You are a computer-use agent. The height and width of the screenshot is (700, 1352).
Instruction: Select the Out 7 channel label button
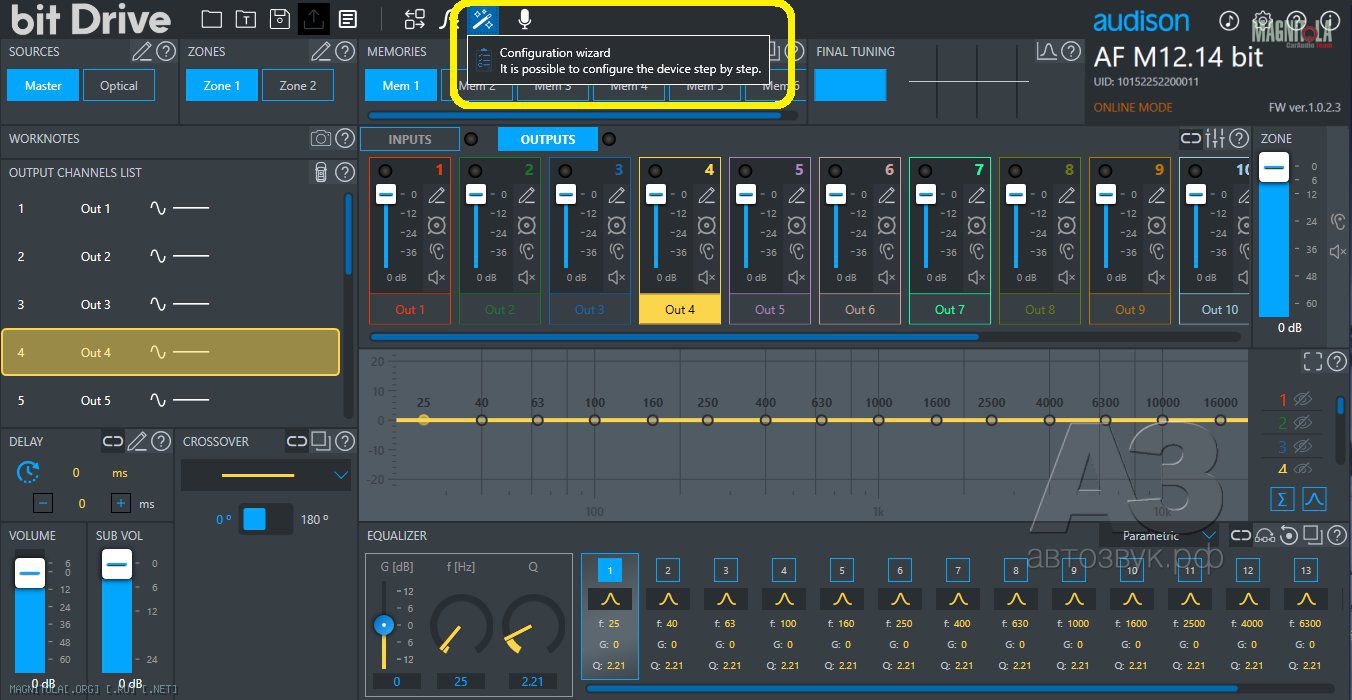pyautogui.click(x=950, y=309)
